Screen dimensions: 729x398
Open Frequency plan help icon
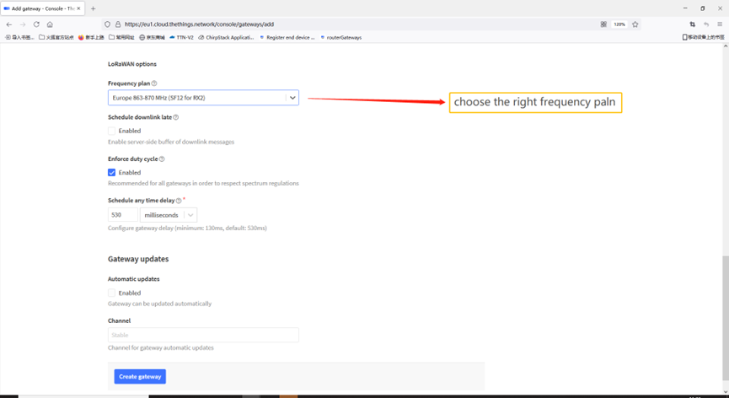coord(154,83)
